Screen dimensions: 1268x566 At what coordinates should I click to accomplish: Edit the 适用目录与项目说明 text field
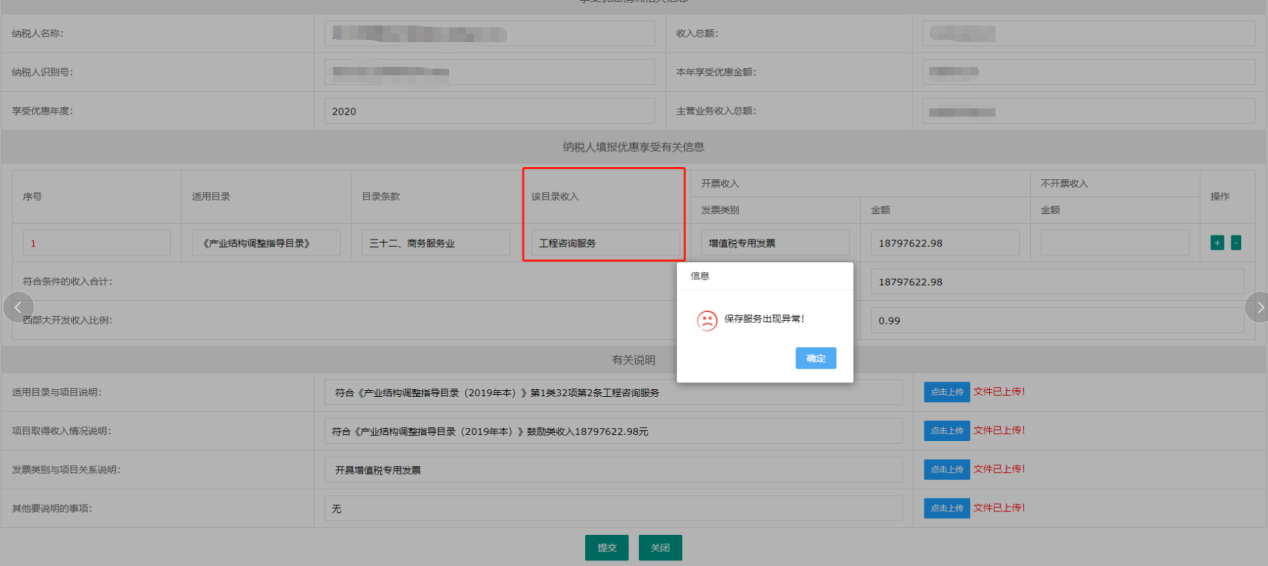click(x=613, y=392)
